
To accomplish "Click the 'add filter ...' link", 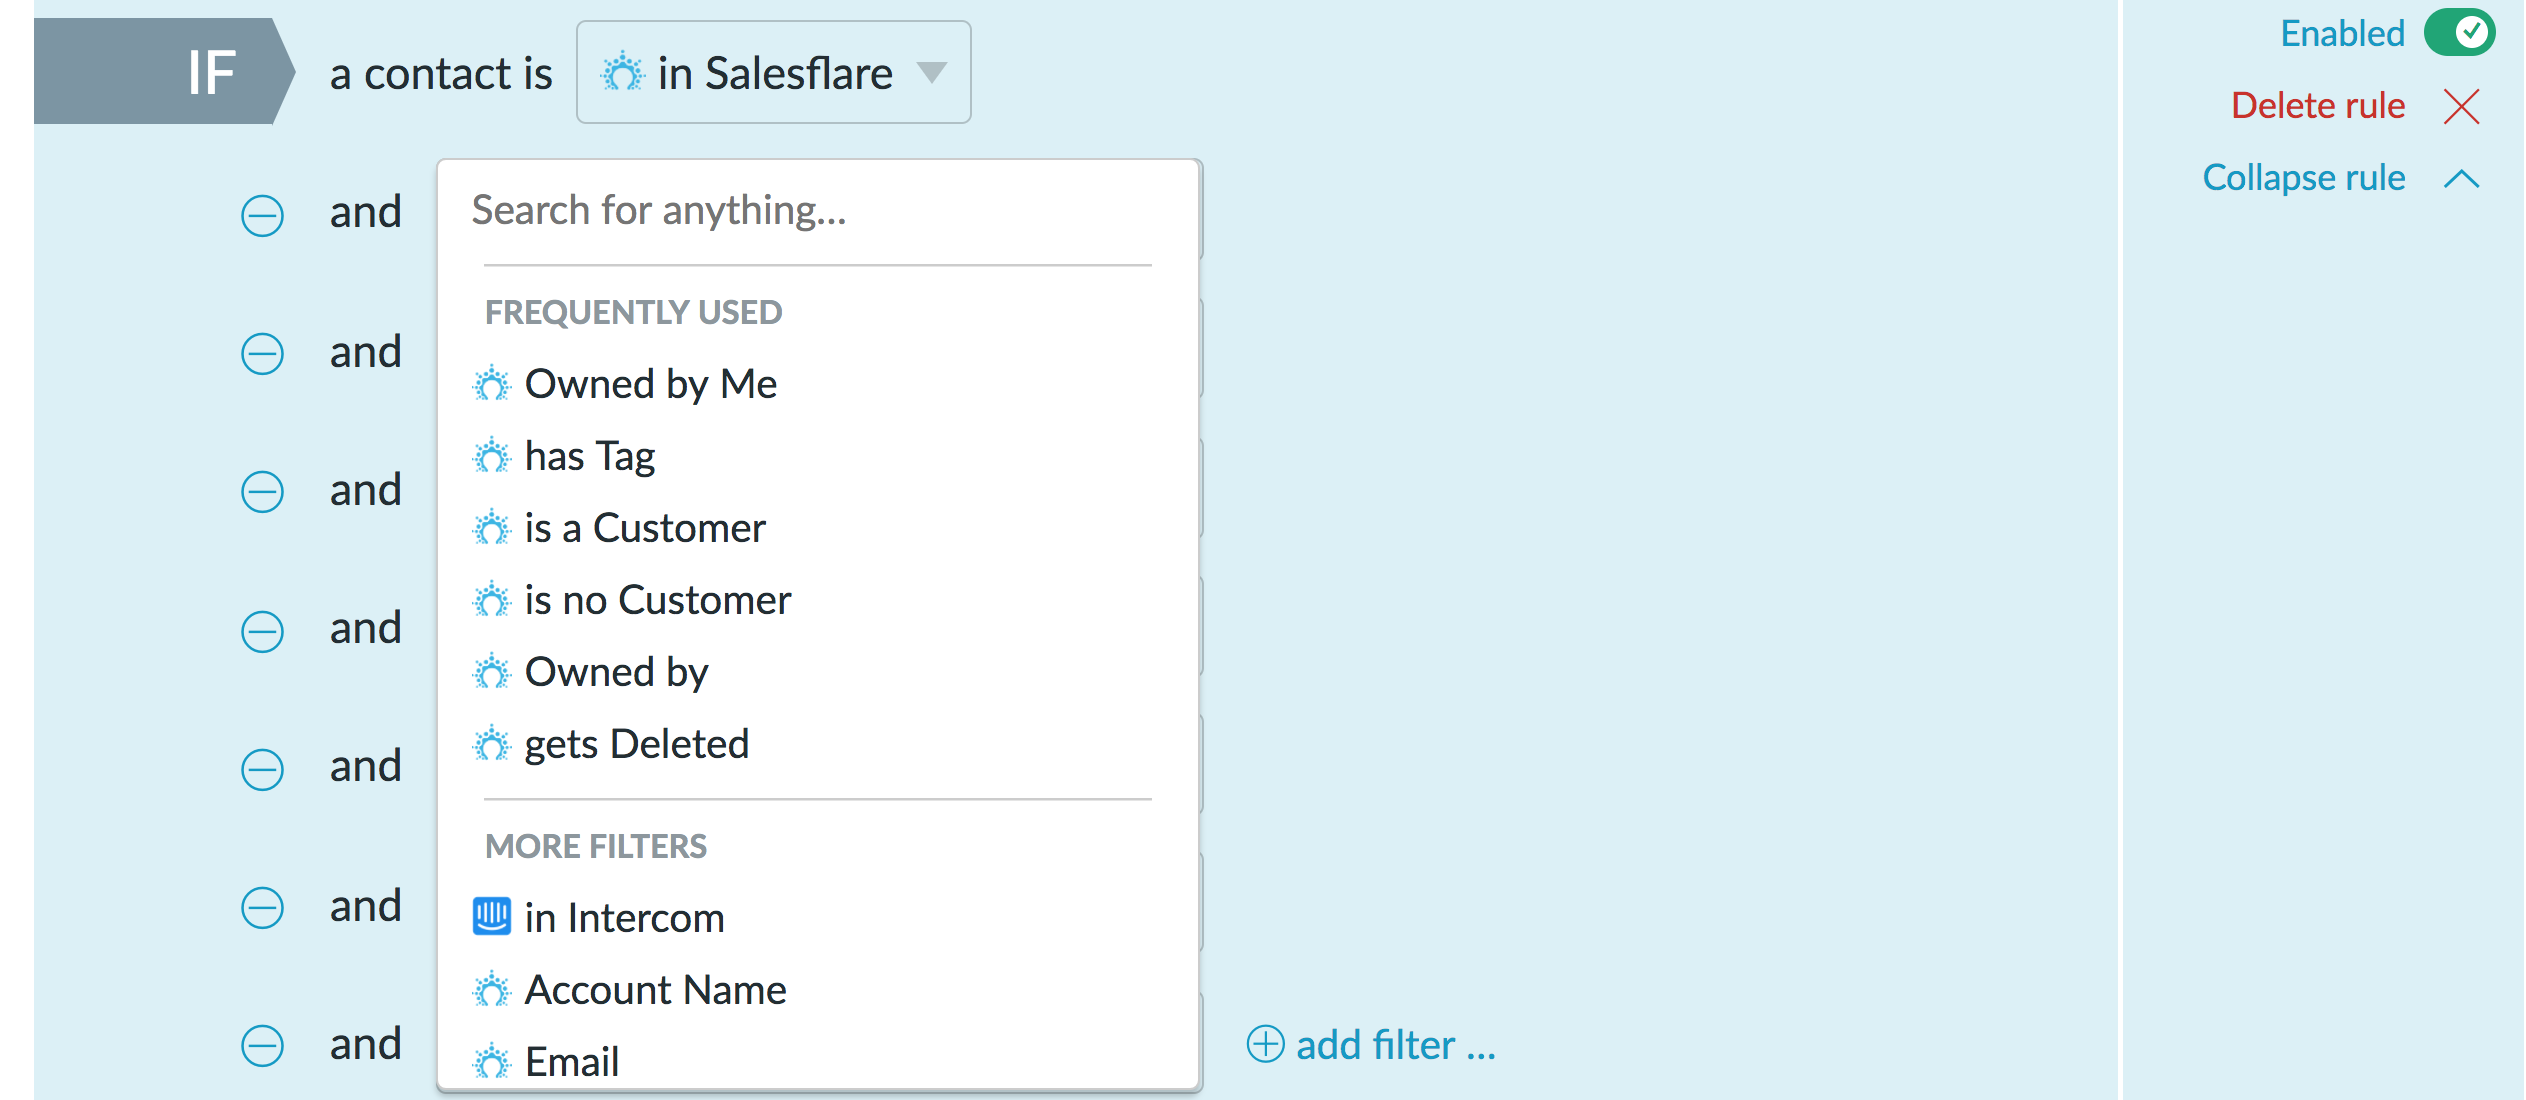I will pos(1396,1045).
